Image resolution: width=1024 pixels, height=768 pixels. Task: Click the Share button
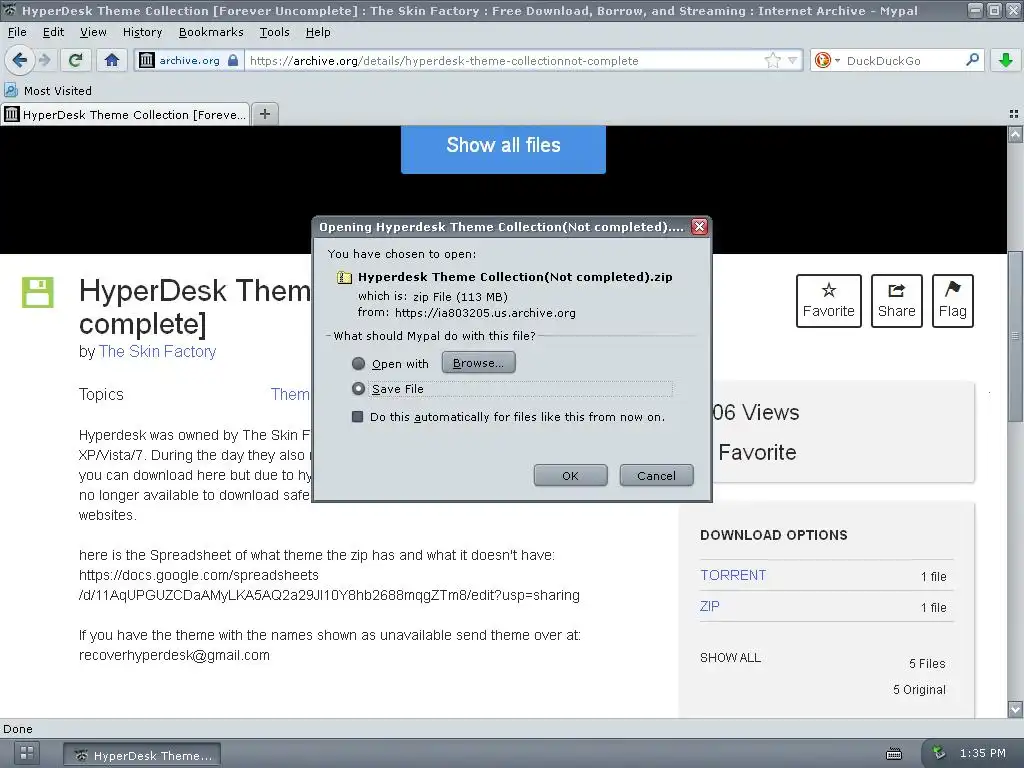click(897, 300)
